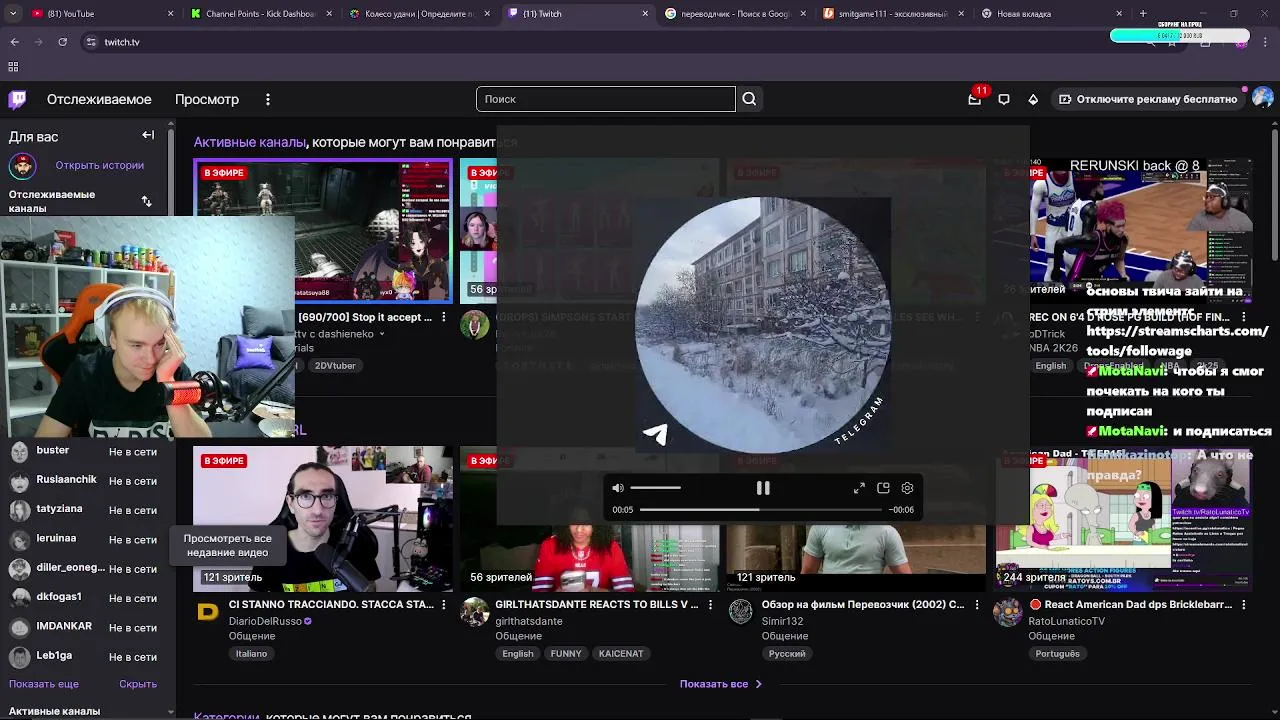
Task: Close the YouTube browser tab
Action: click(170, 14)
